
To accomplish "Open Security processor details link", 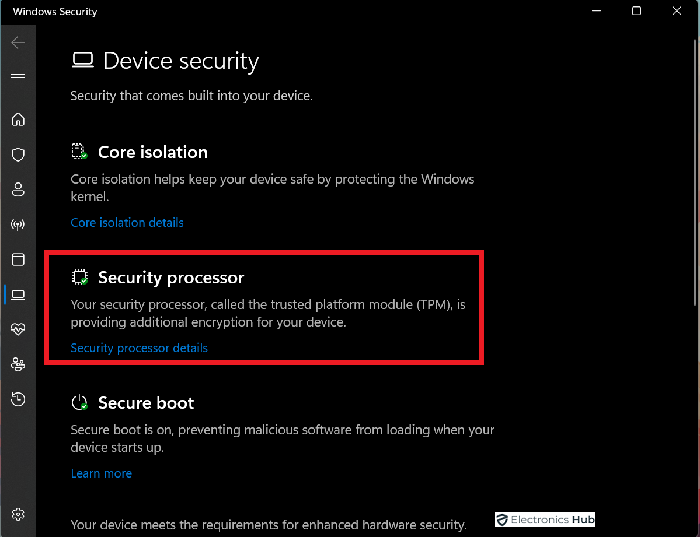I will point(139,348).
